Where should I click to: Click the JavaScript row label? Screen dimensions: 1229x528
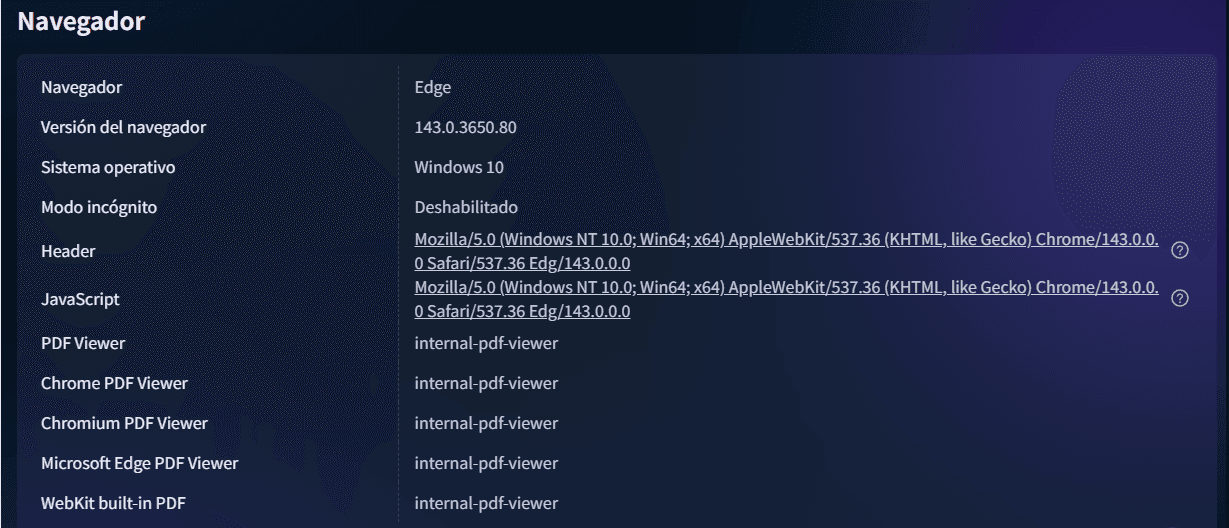tap(78, 299)
